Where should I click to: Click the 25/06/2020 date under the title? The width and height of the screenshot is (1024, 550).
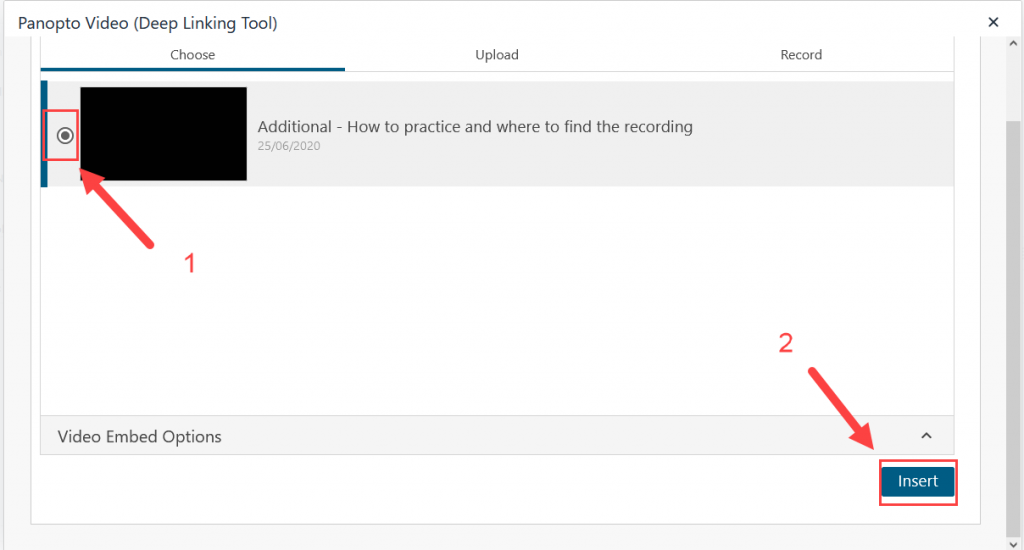[x=289, y=146]
